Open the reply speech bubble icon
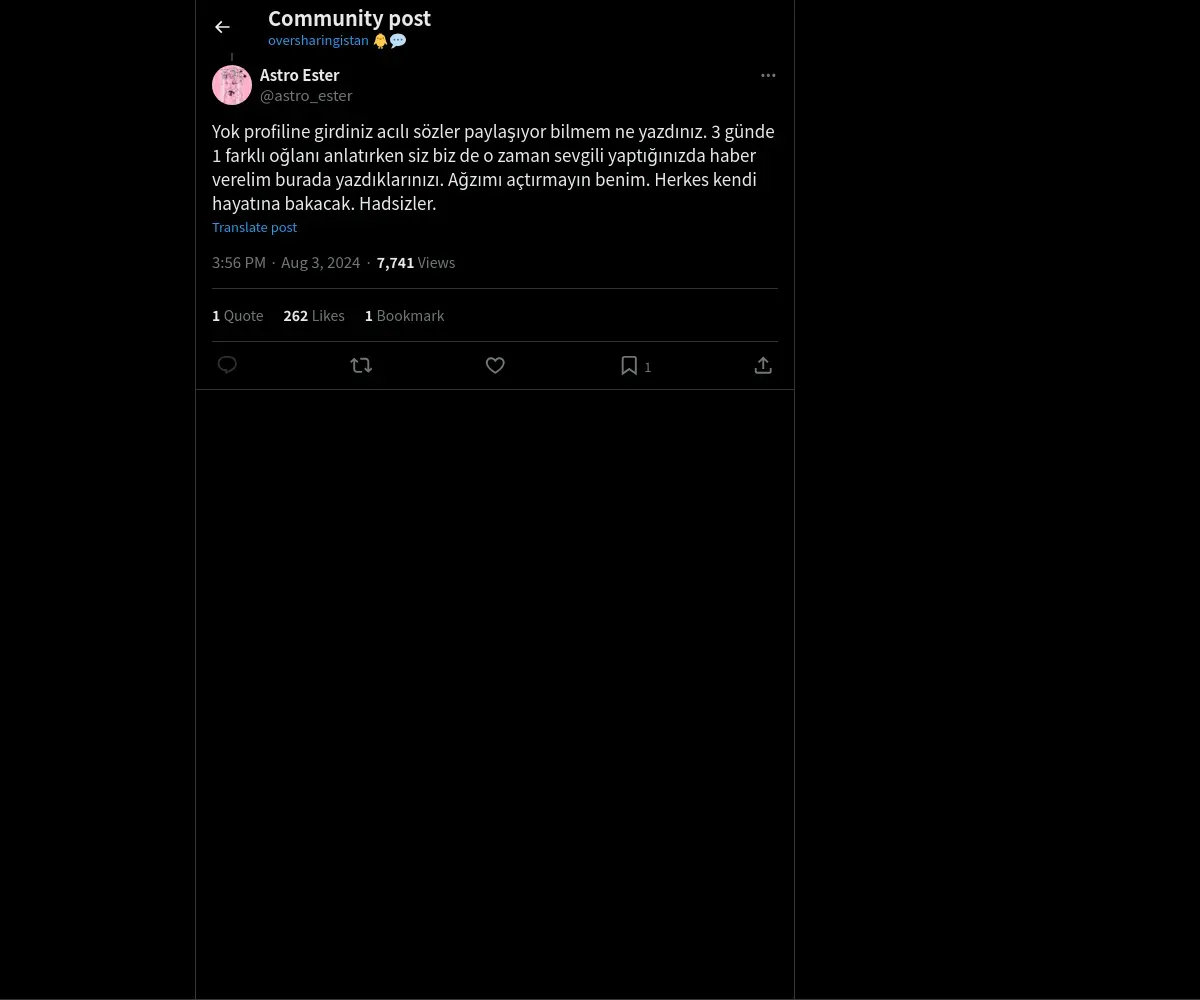This screenshot has height=1000, width=1200. (x=227, y=365)
